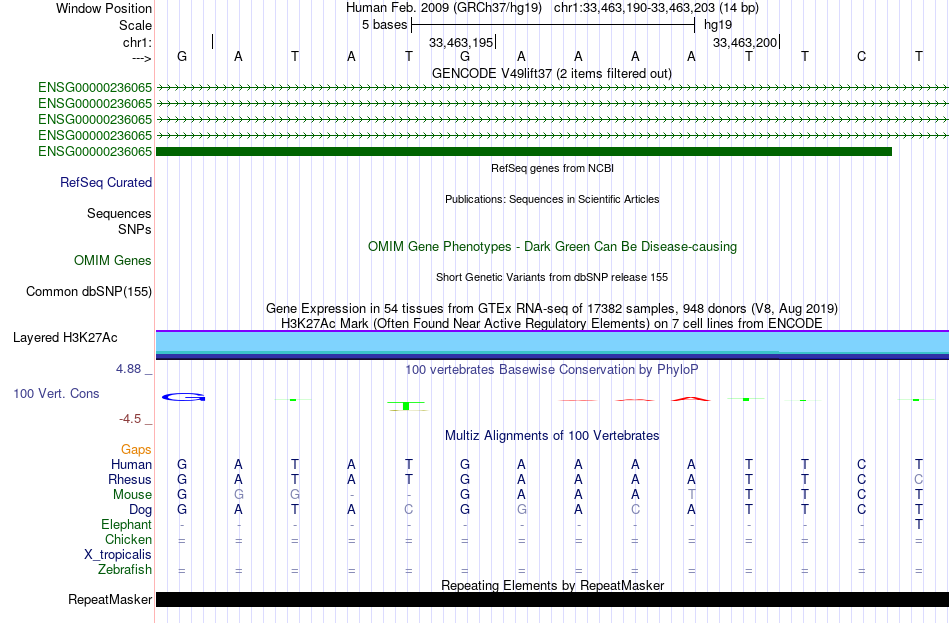Open the GENCODE V49lift37 track title
This screenshot has height=623, width=950.
tap(551, 73)
